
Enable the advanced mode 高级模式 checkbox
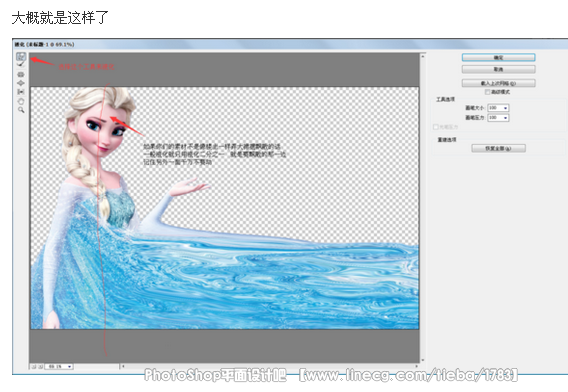[x=487, y=92]
